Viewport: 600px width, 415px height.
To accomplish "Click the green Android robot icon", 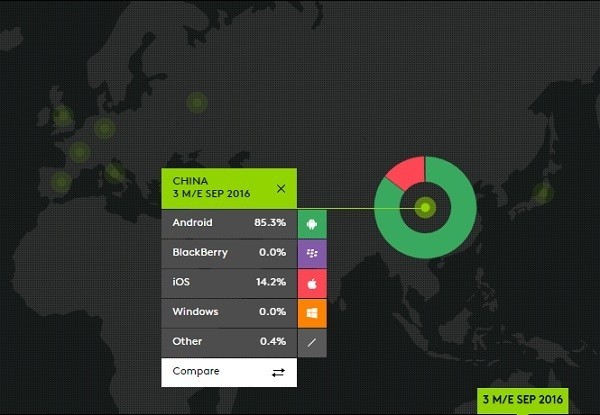I will [x=312, y=222].
